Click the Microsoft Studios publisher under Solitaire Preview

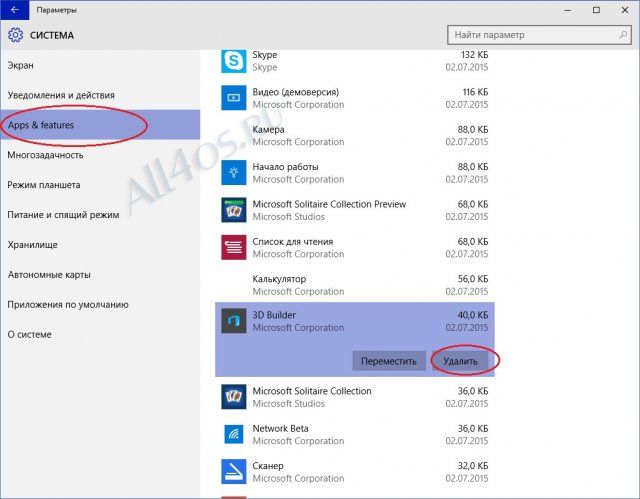pos(289,217)
